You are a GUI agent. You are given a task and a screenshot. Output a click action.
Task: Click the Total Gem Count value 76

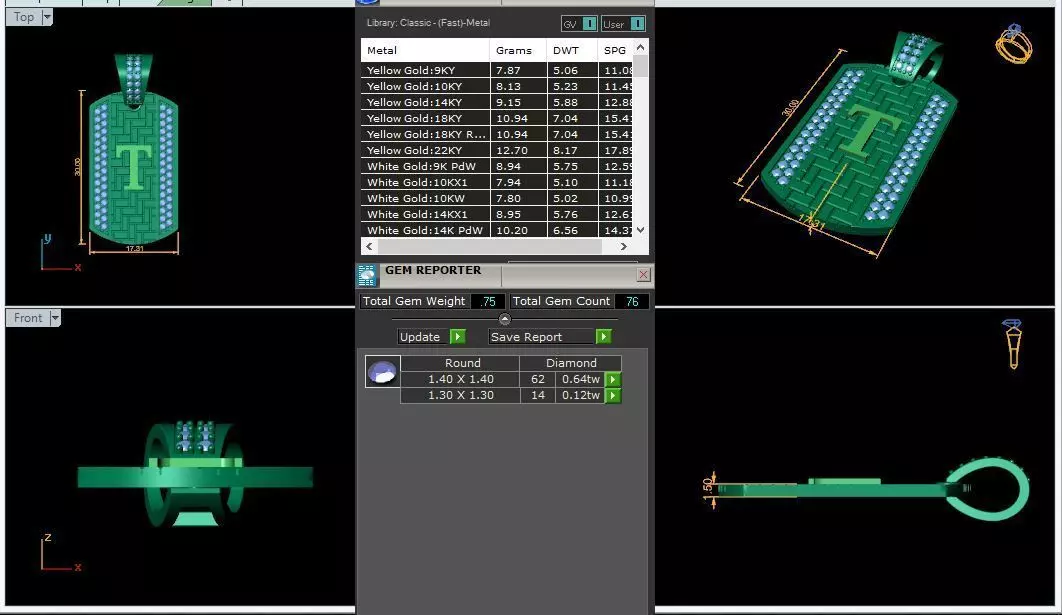[632, 301]
